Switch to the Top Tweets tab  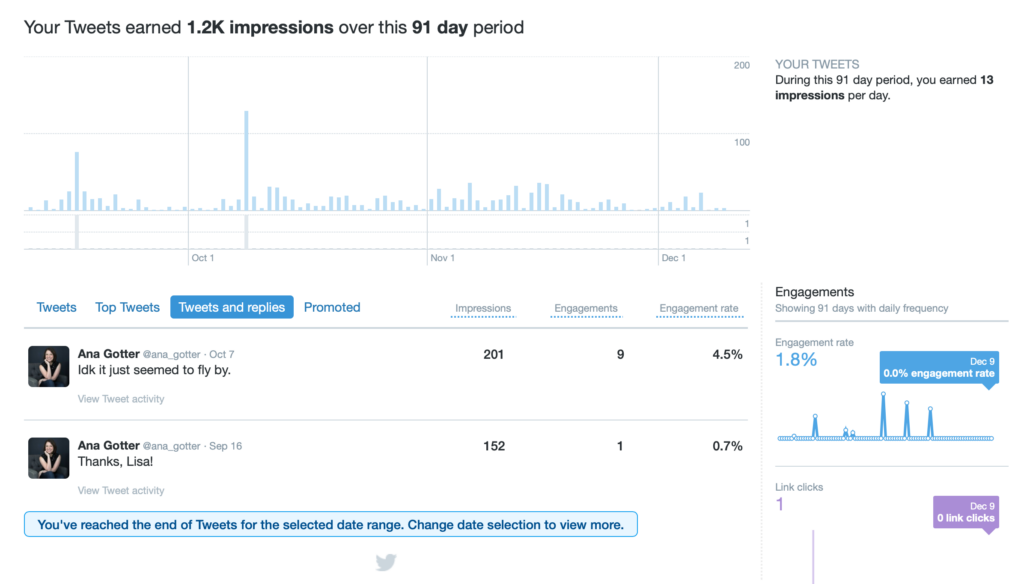(127, 307)
